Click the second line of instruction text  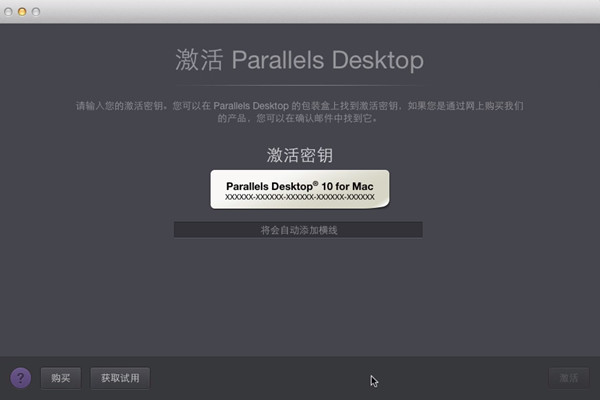299,118
